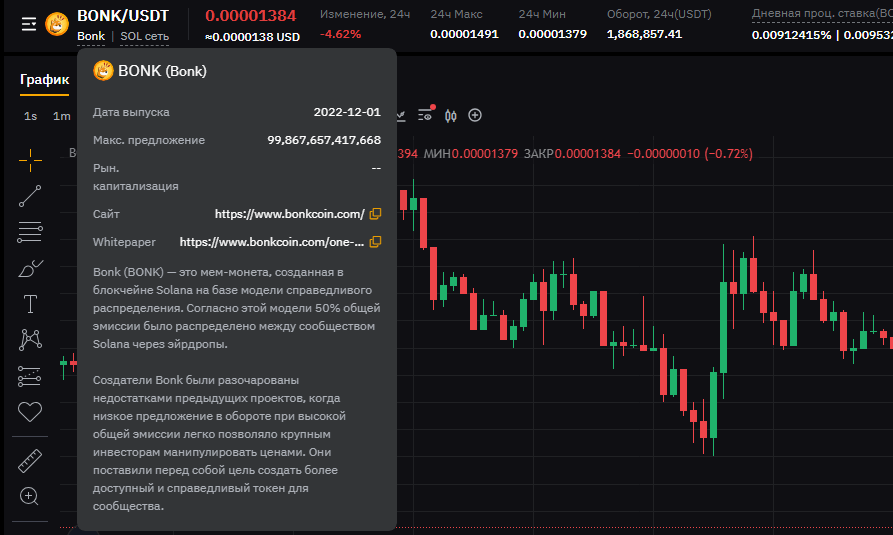Add a chart with the plus circle icon
The width and height of the screenshot is (893, 535).
point(475,115)
